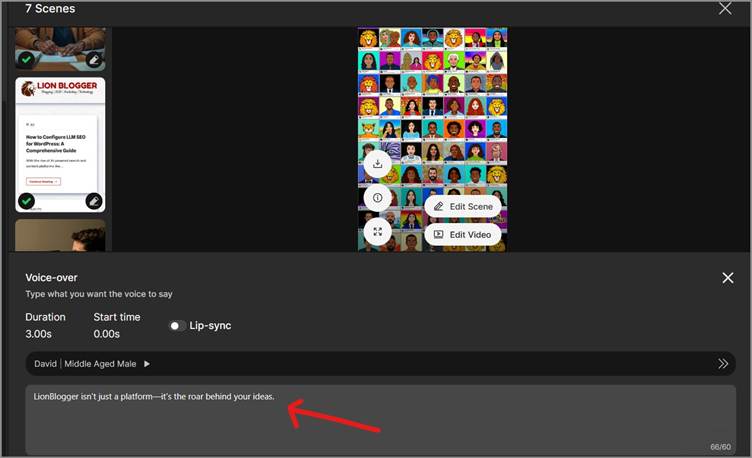Expand preview to fullscreen with the arrows icon

click(377, 232)
